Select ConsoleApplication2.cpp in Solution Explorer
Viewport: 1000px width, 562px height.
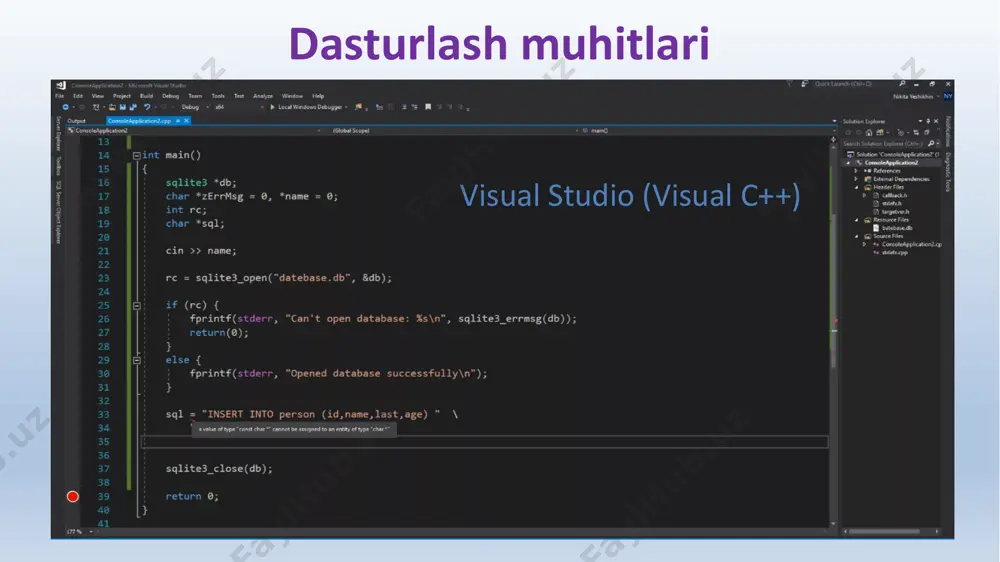(x=911, y=244)
